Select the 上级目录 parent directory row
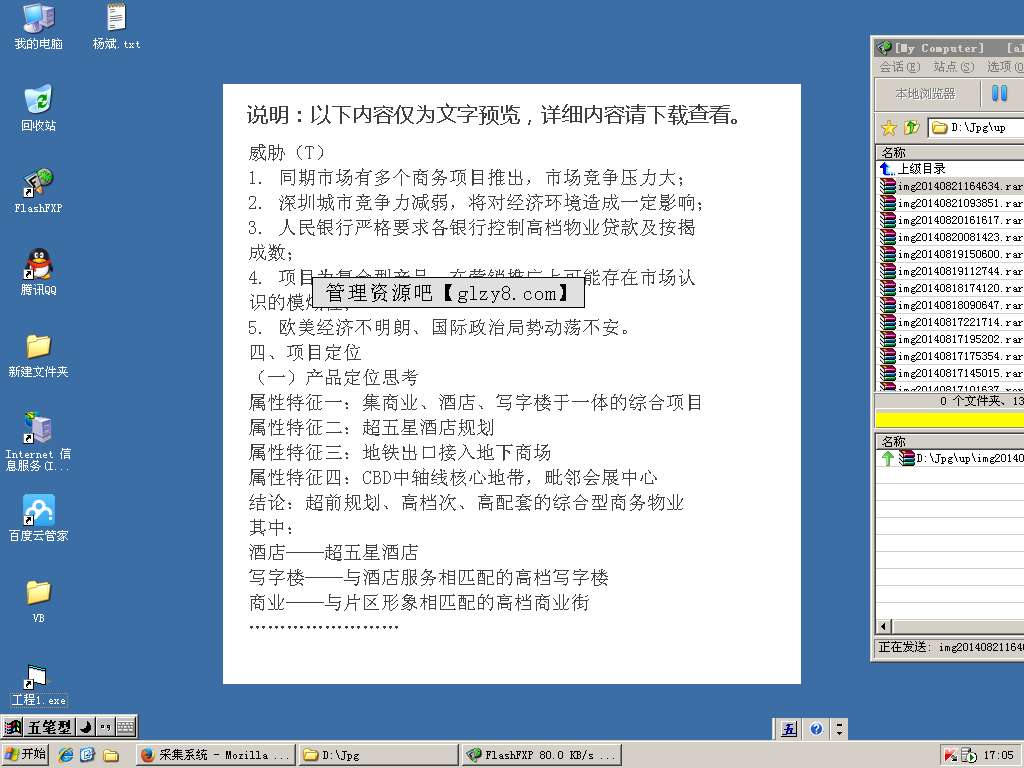The height and width of the screenshot is (768, 1024). click(950, 168)
